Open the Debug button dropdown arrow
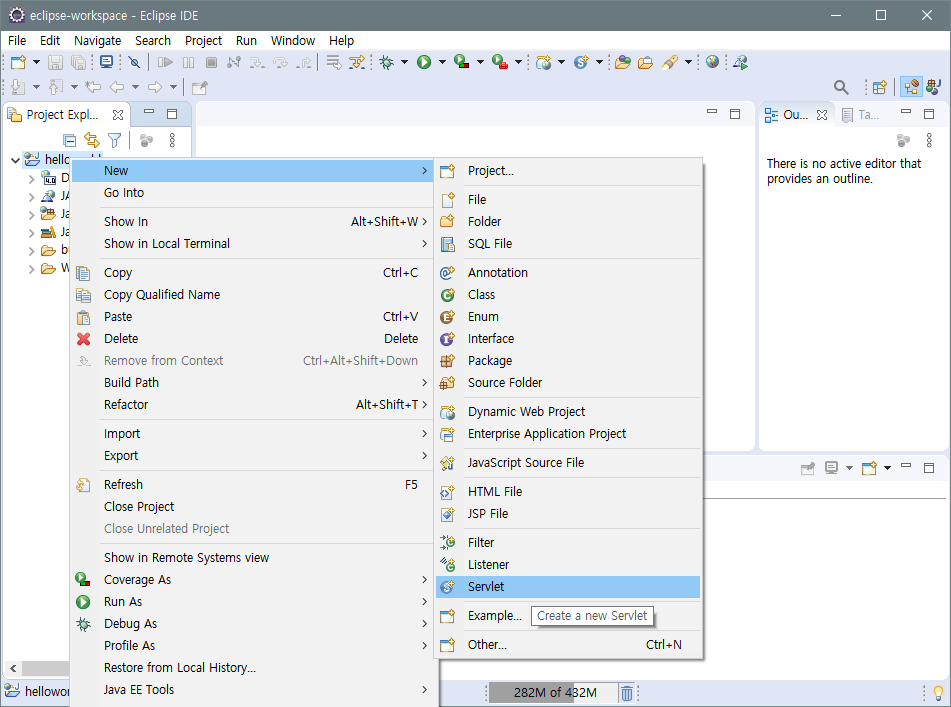This screenshot has width=951, height=707. coord(405,62)
